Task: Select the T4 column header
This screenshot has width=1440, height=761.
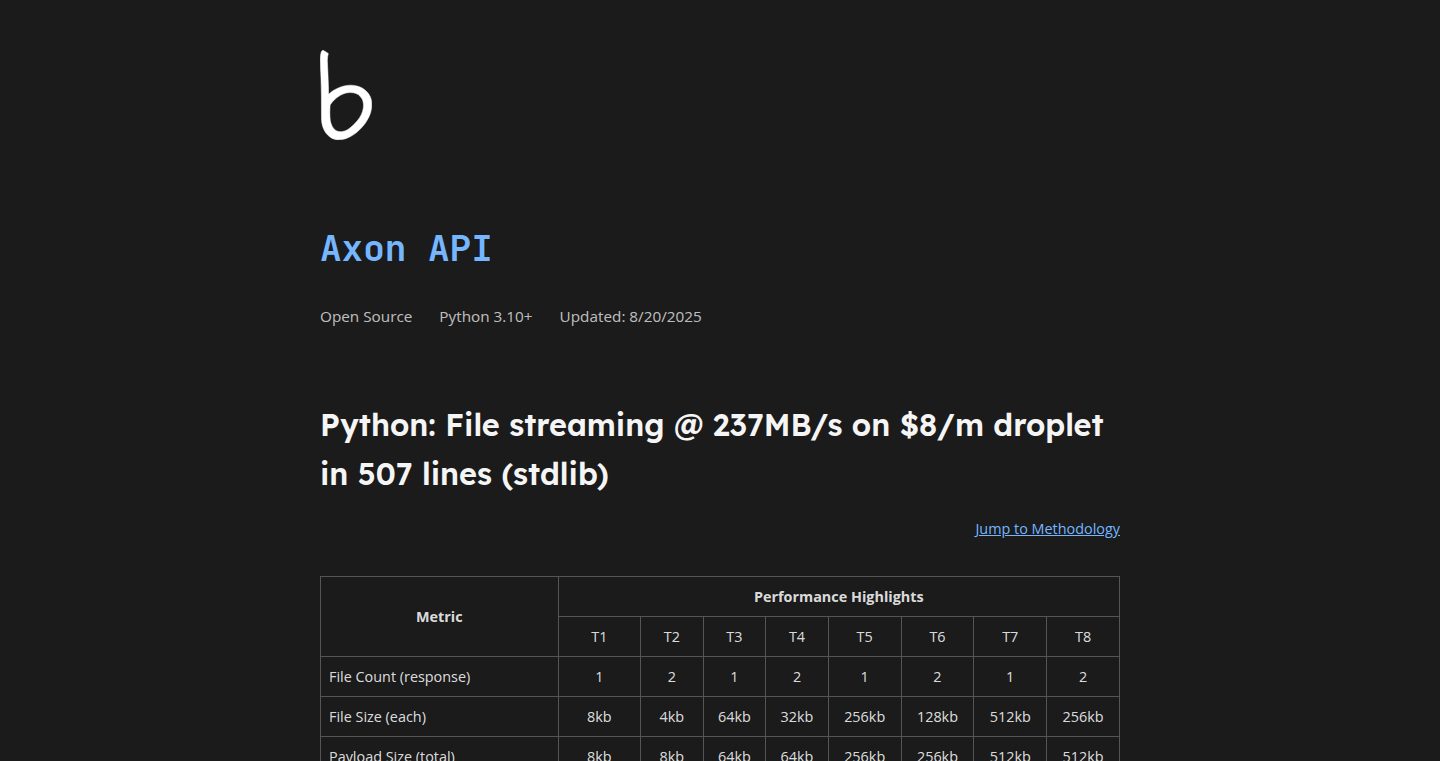Action: coord(797,637)
